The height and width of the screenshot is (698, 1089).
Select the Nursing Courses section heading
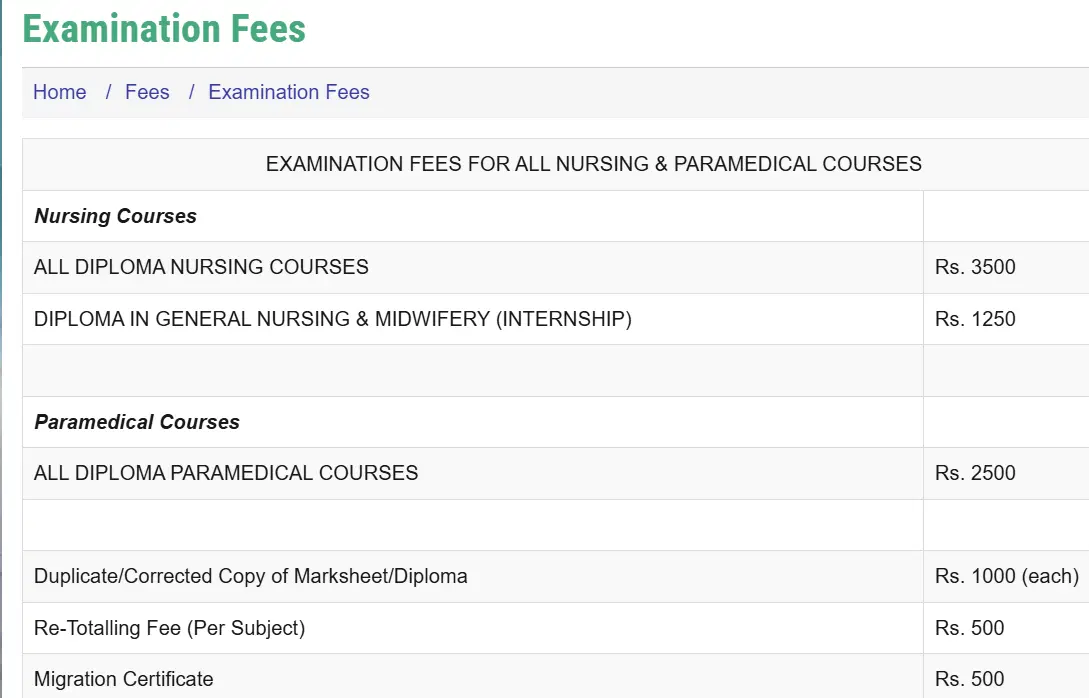pos(116,216)
